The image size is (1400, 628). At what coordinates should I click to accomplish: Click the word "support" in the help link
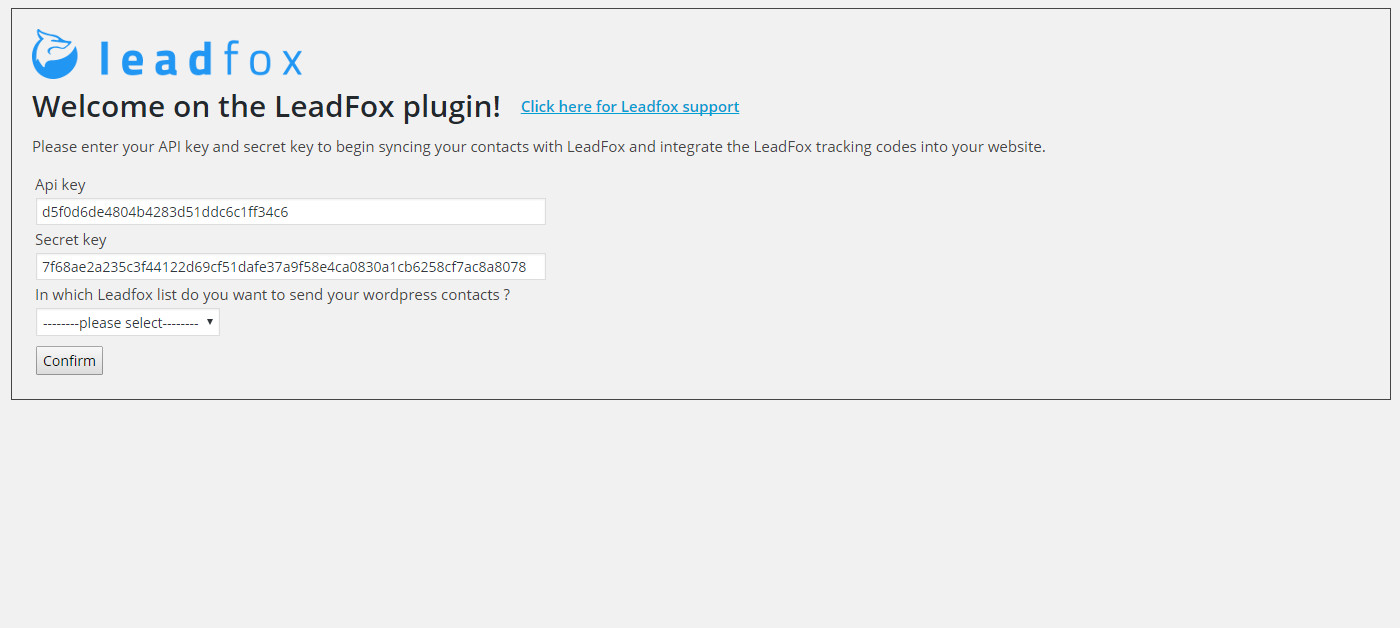point(710,107)
